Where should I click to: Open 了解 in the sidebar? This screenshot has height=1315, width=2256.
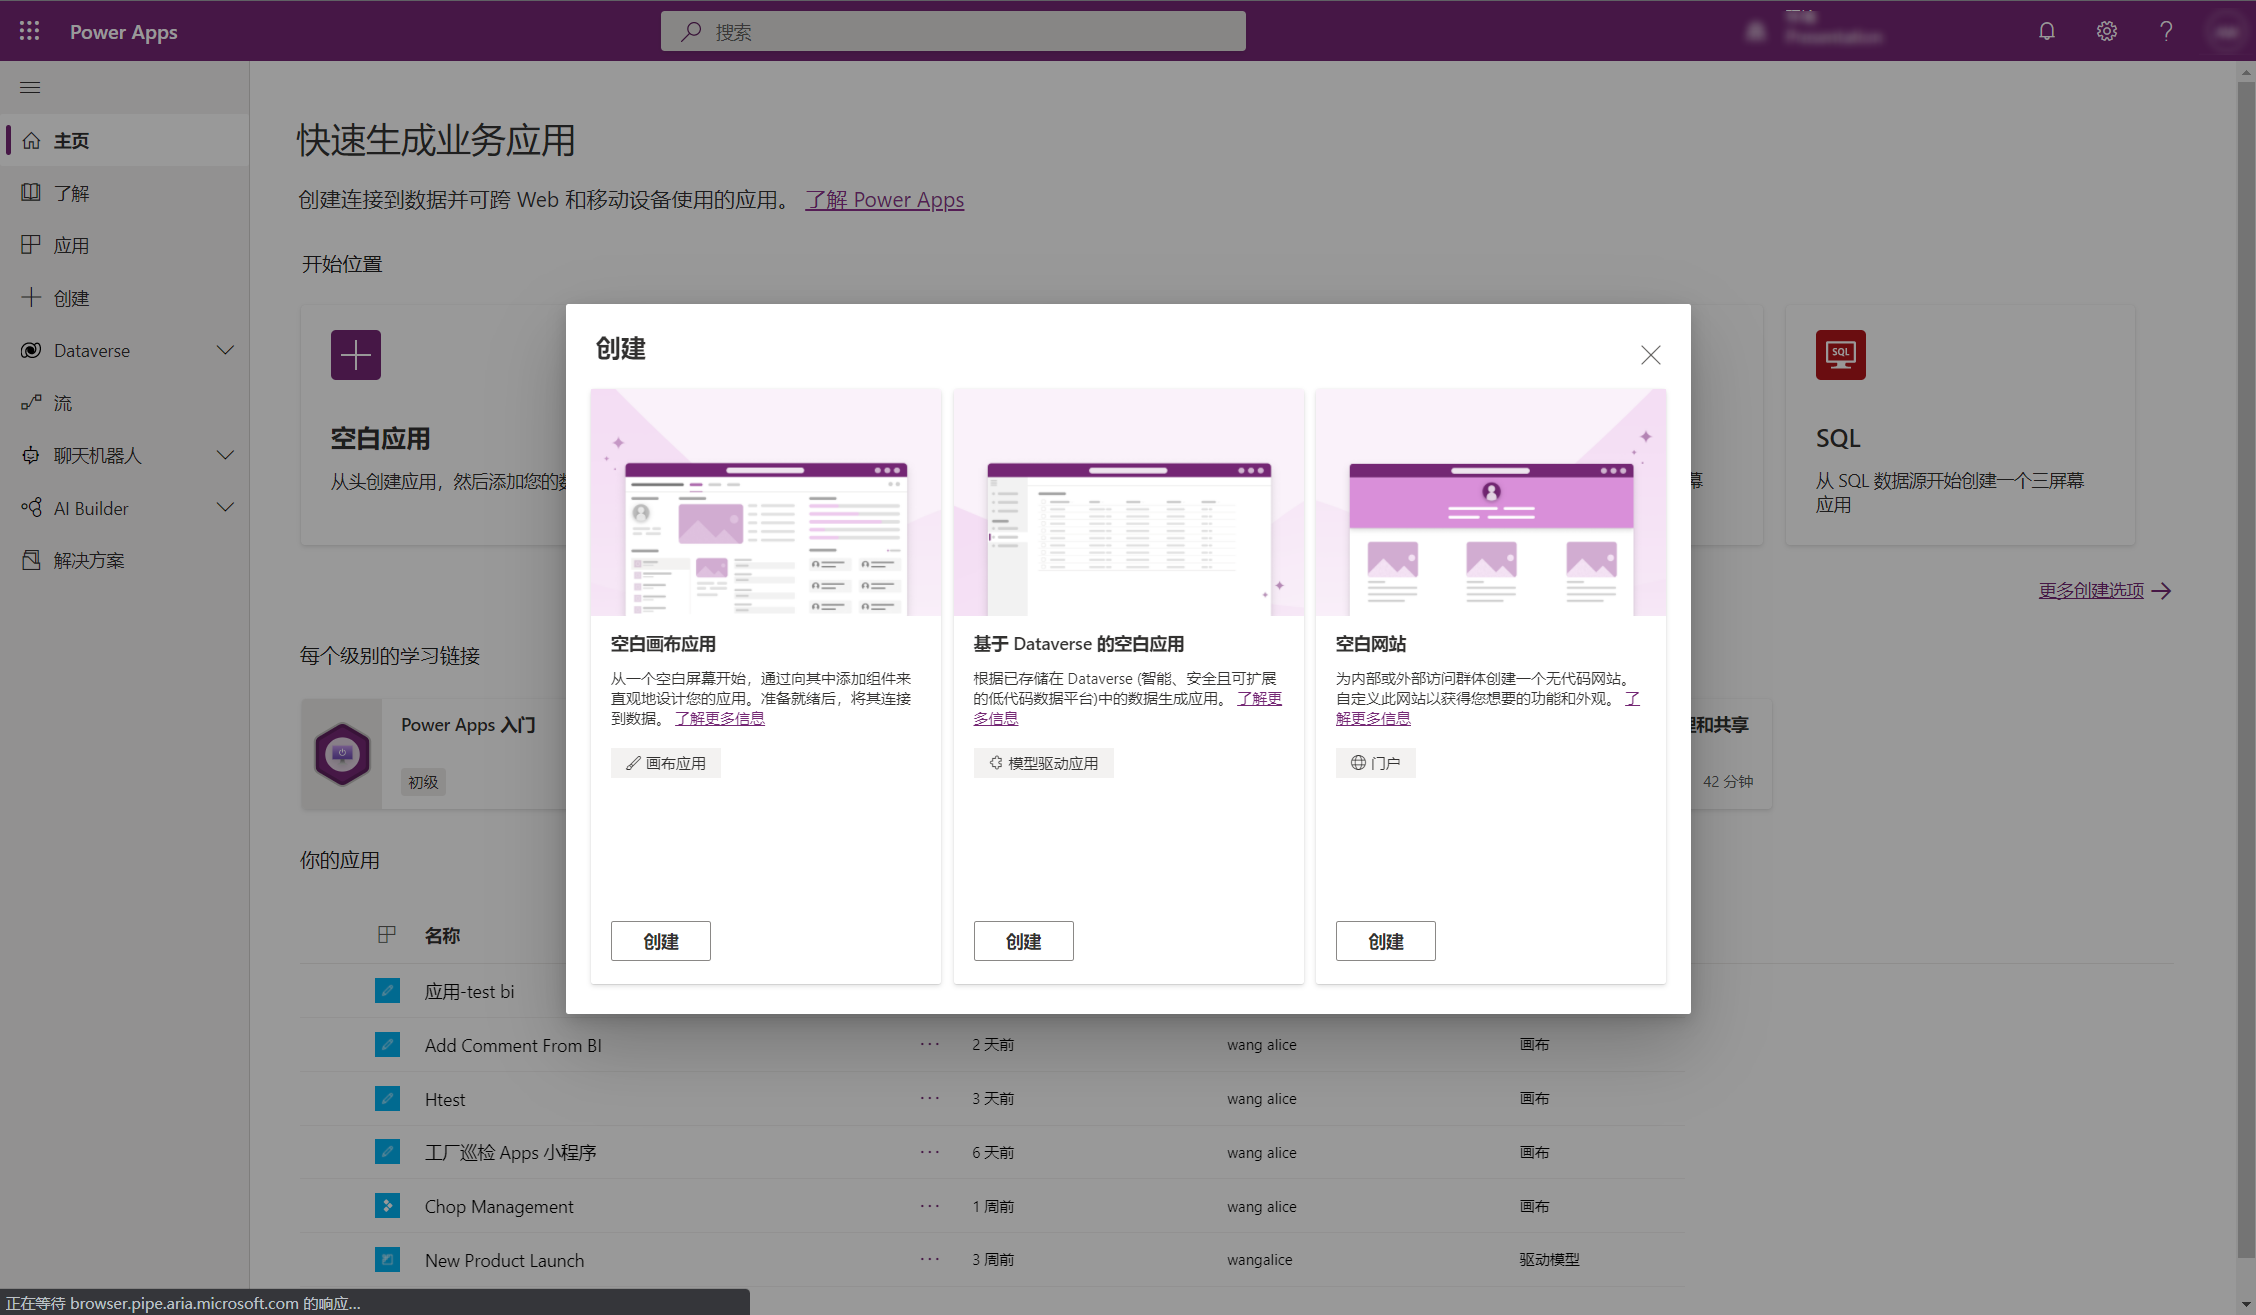[x=124, y=193]
